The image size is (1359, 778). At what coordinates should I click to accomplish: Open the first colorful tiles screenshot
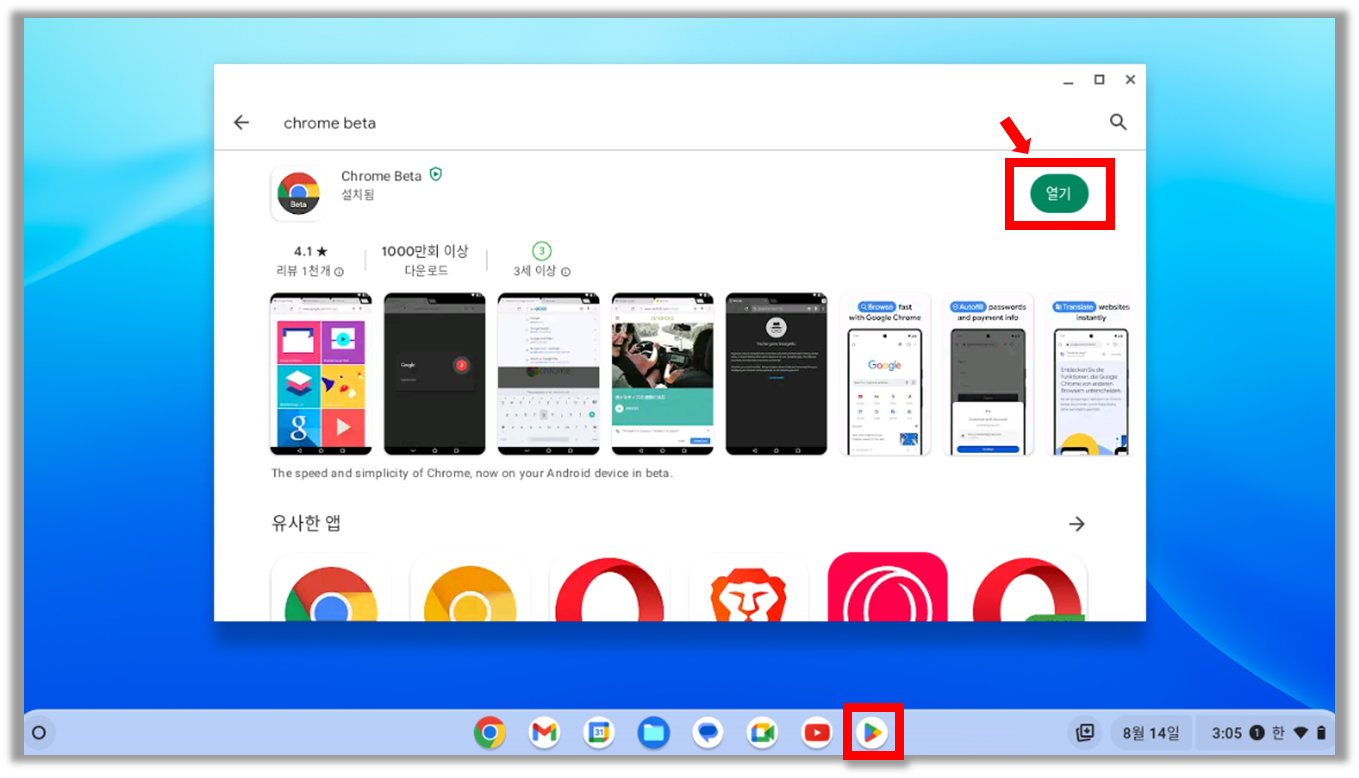click(321, 374)
